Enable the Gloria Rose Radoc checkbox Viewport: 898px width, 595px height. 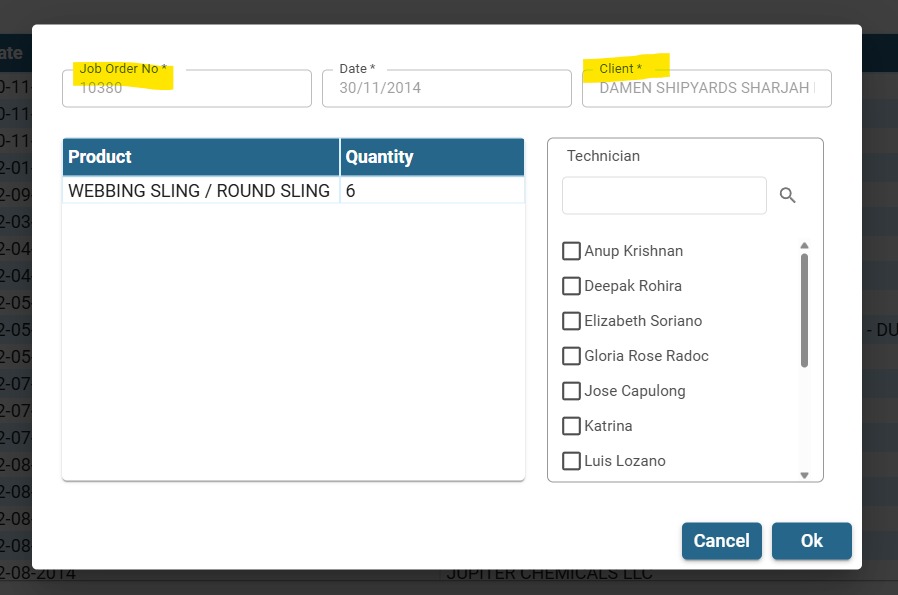[571, 356]
